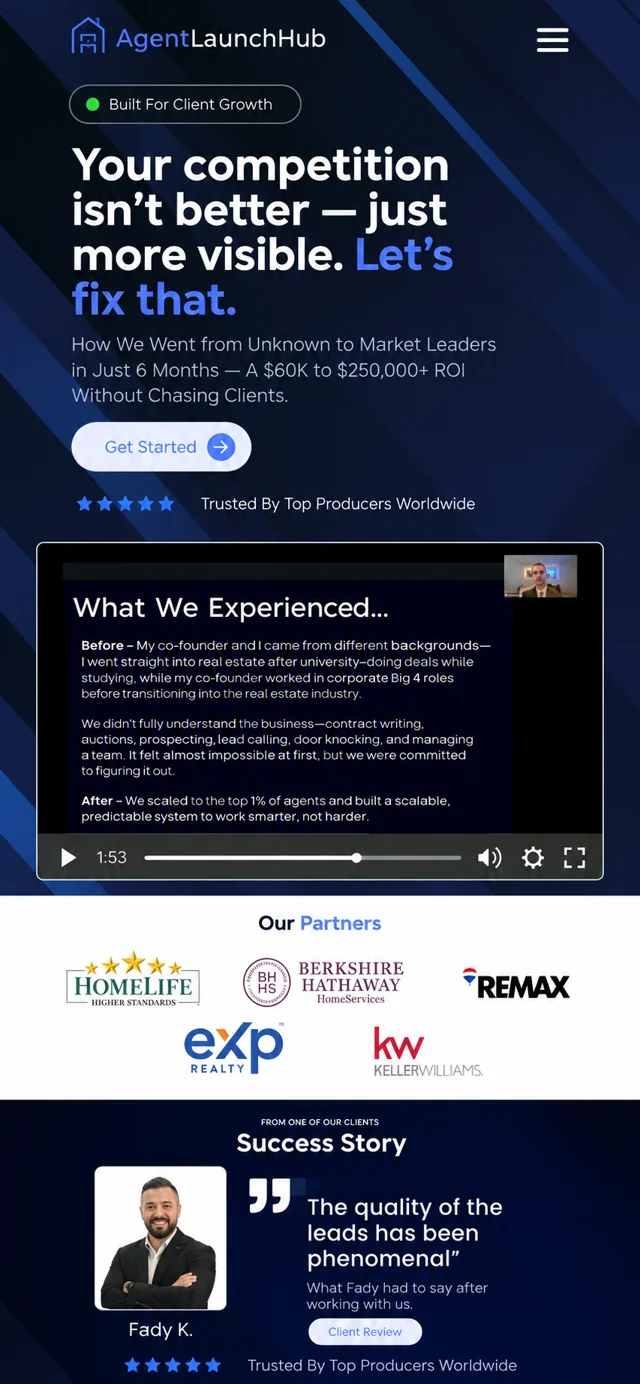Play the video with the play icon
Screen dimensions: 640x1384
point(68,857)
